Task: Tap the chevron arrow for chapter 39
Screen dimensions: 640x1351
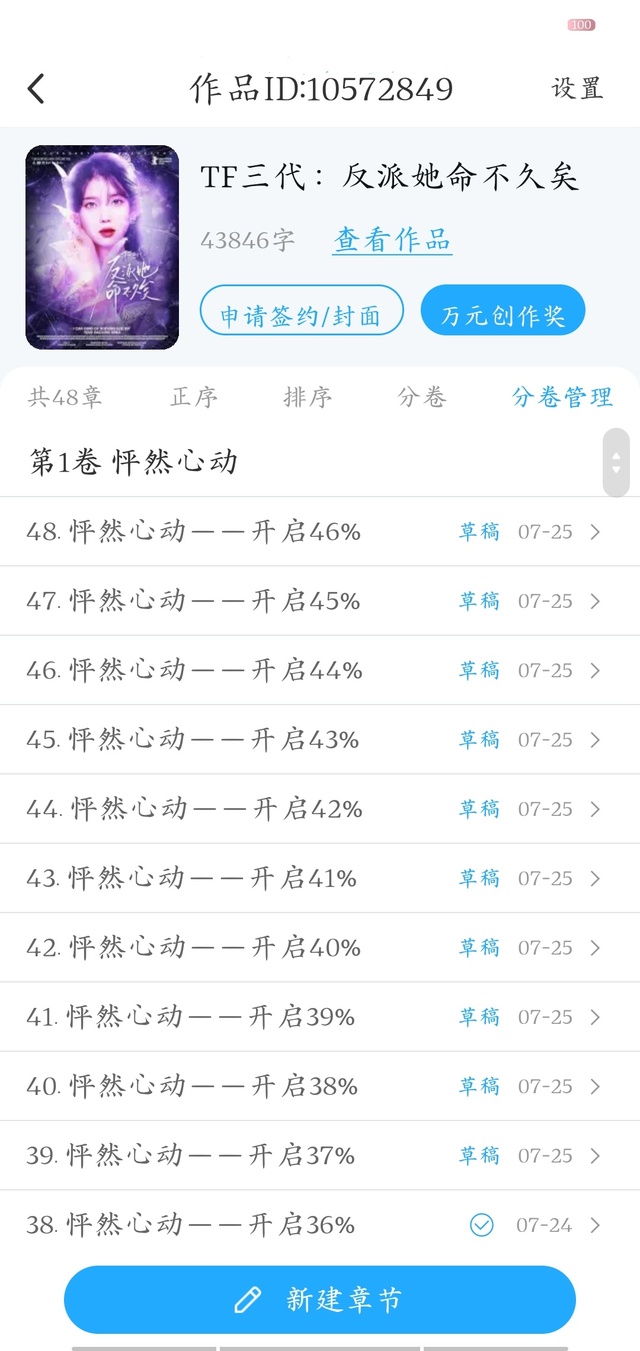Action: point(596,1156)
